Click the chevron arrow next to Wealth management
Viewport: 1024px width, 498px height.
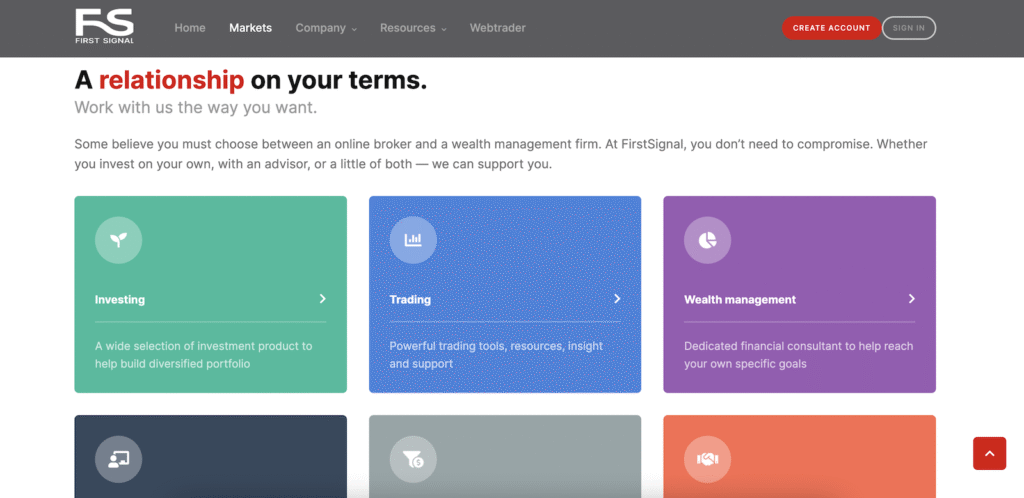tap(911, 299)
